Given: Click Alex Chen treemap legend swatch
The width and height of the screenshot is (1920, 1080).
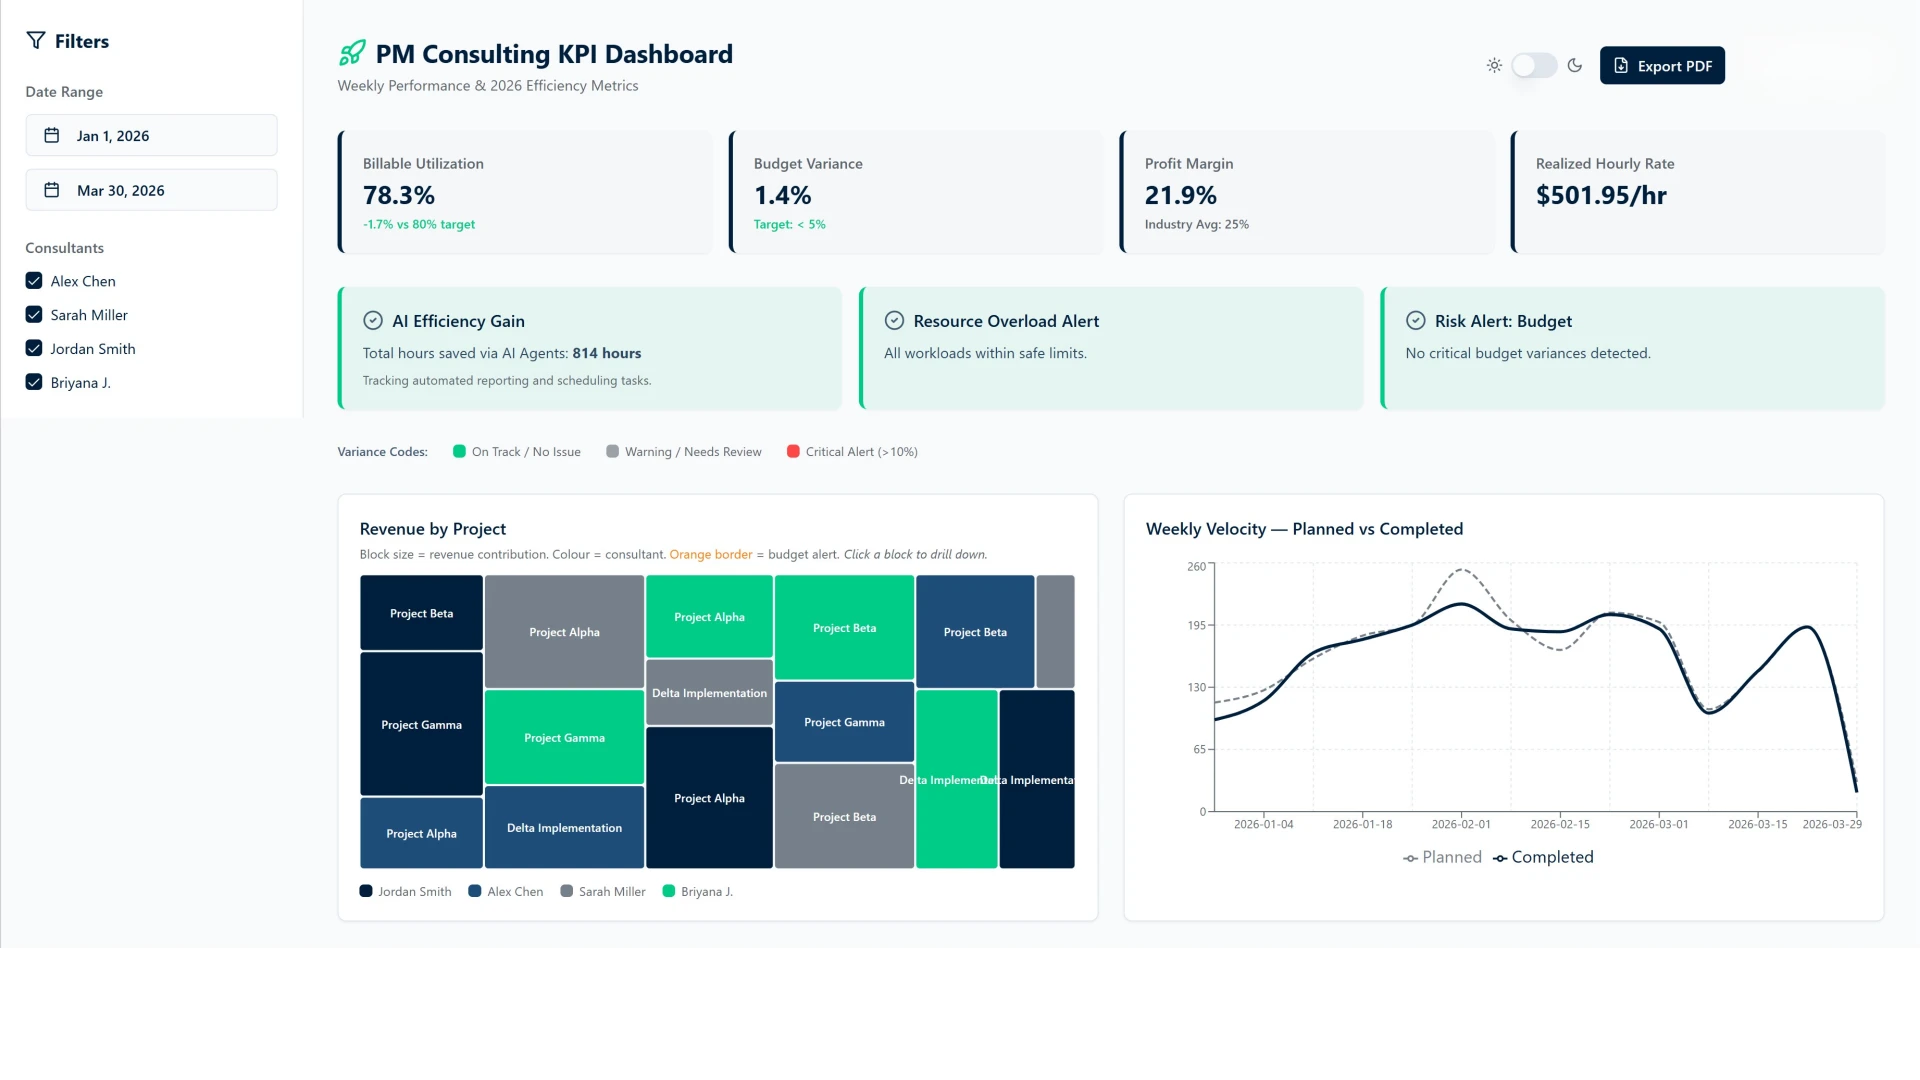Looking at the screenshot, I should click(475, 892).
